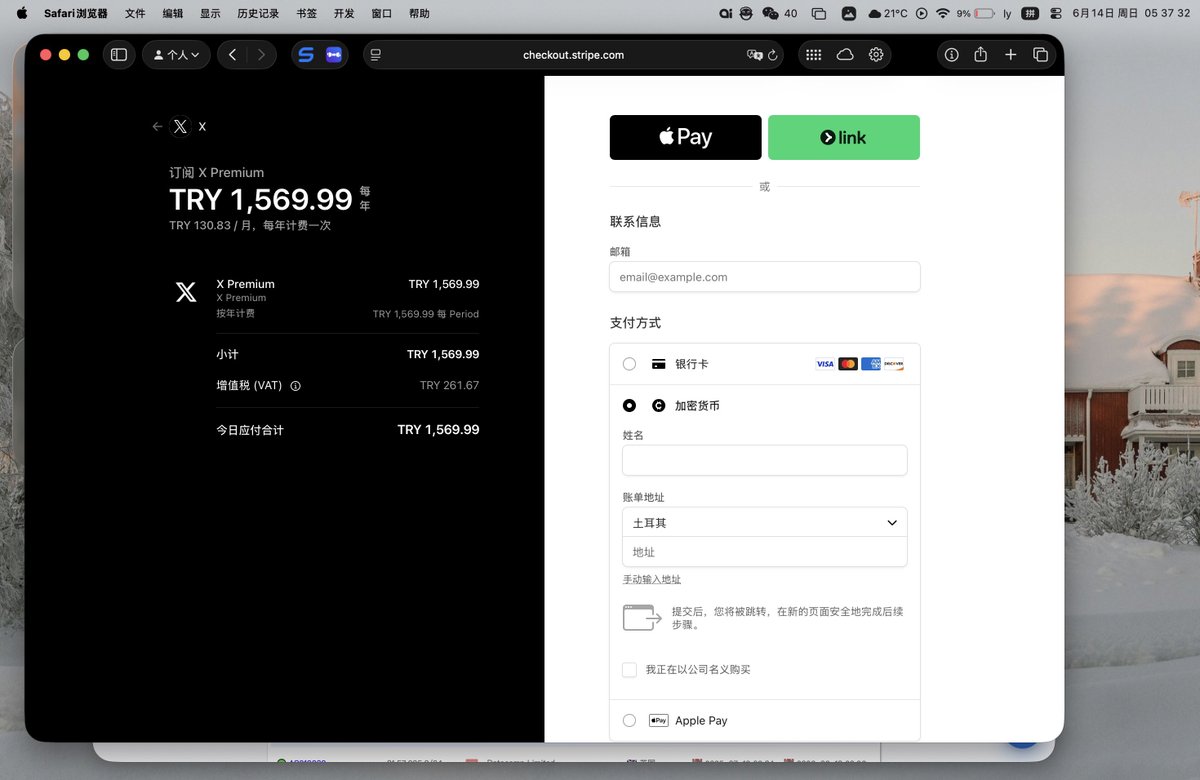The width and height of the screenshot is (1200, 780).
Task: Go forward with the toolbar forward arrow
Action: (x=261, y=55)
